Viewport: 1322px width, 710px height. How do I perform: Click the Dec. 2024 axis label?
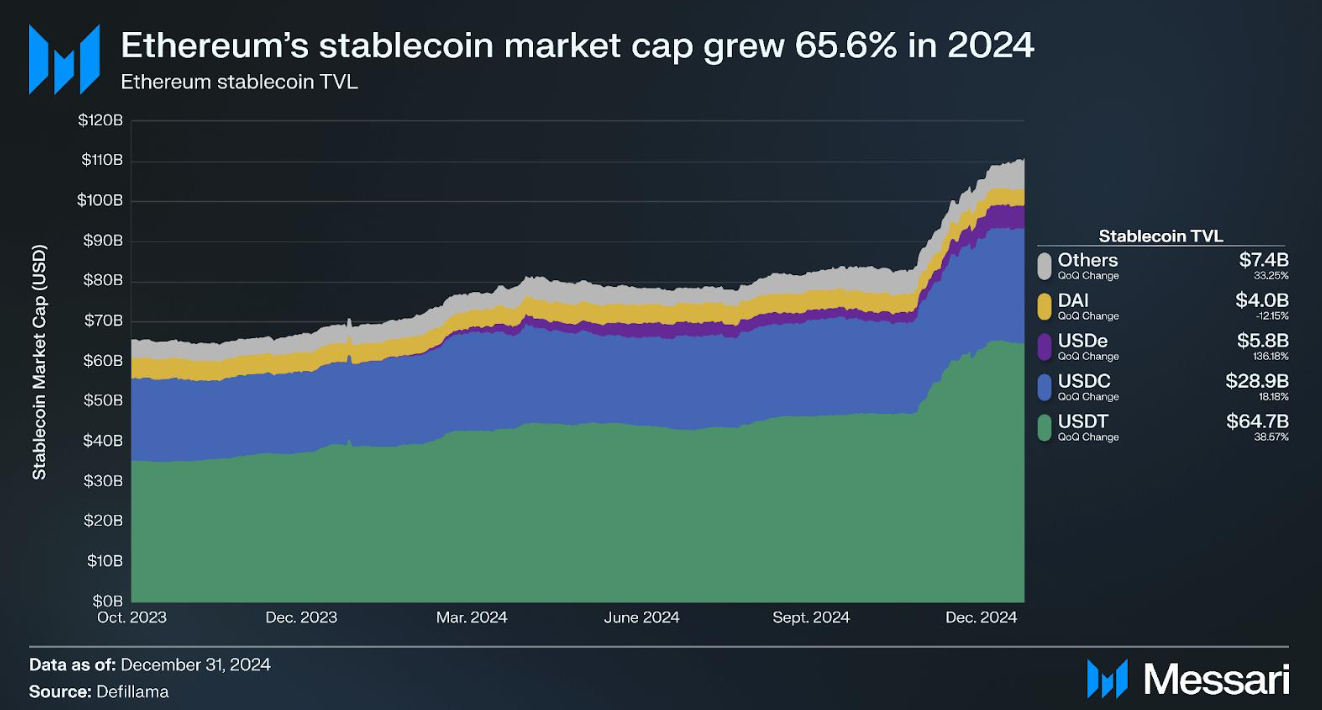coord(981,617)
